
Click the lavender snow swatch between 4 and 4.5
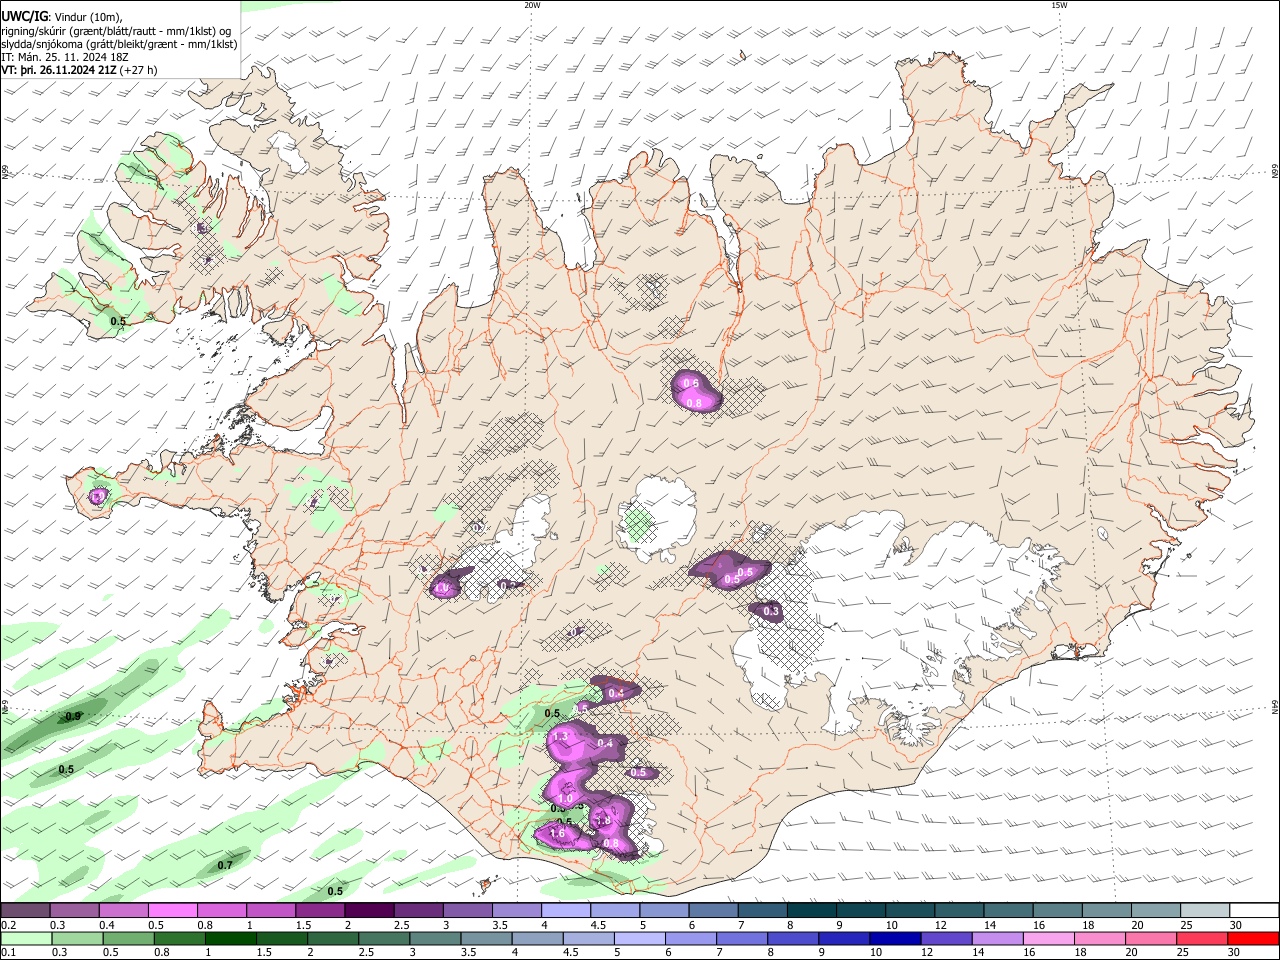565,911
